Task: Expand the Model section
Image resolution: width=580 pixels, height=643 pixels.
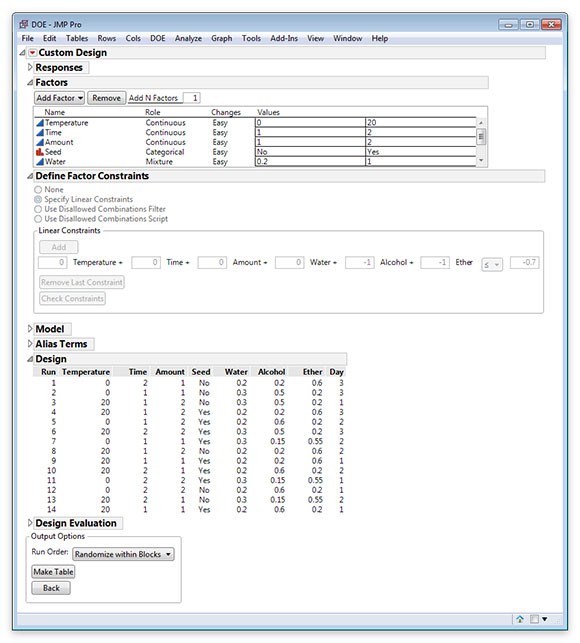Action: (30, 329)
